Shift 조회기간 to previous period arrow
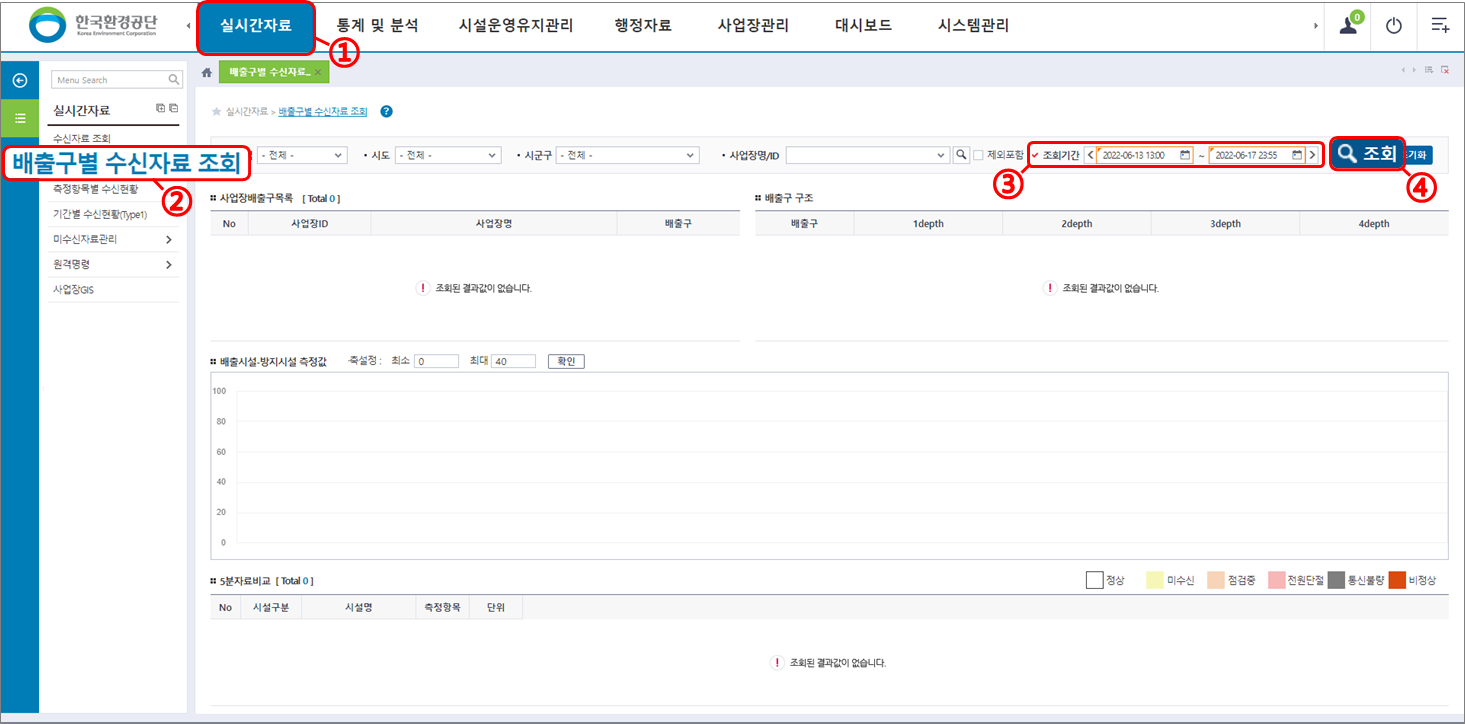Screen dimensions: 1465x724 (x=1090, y=155)
